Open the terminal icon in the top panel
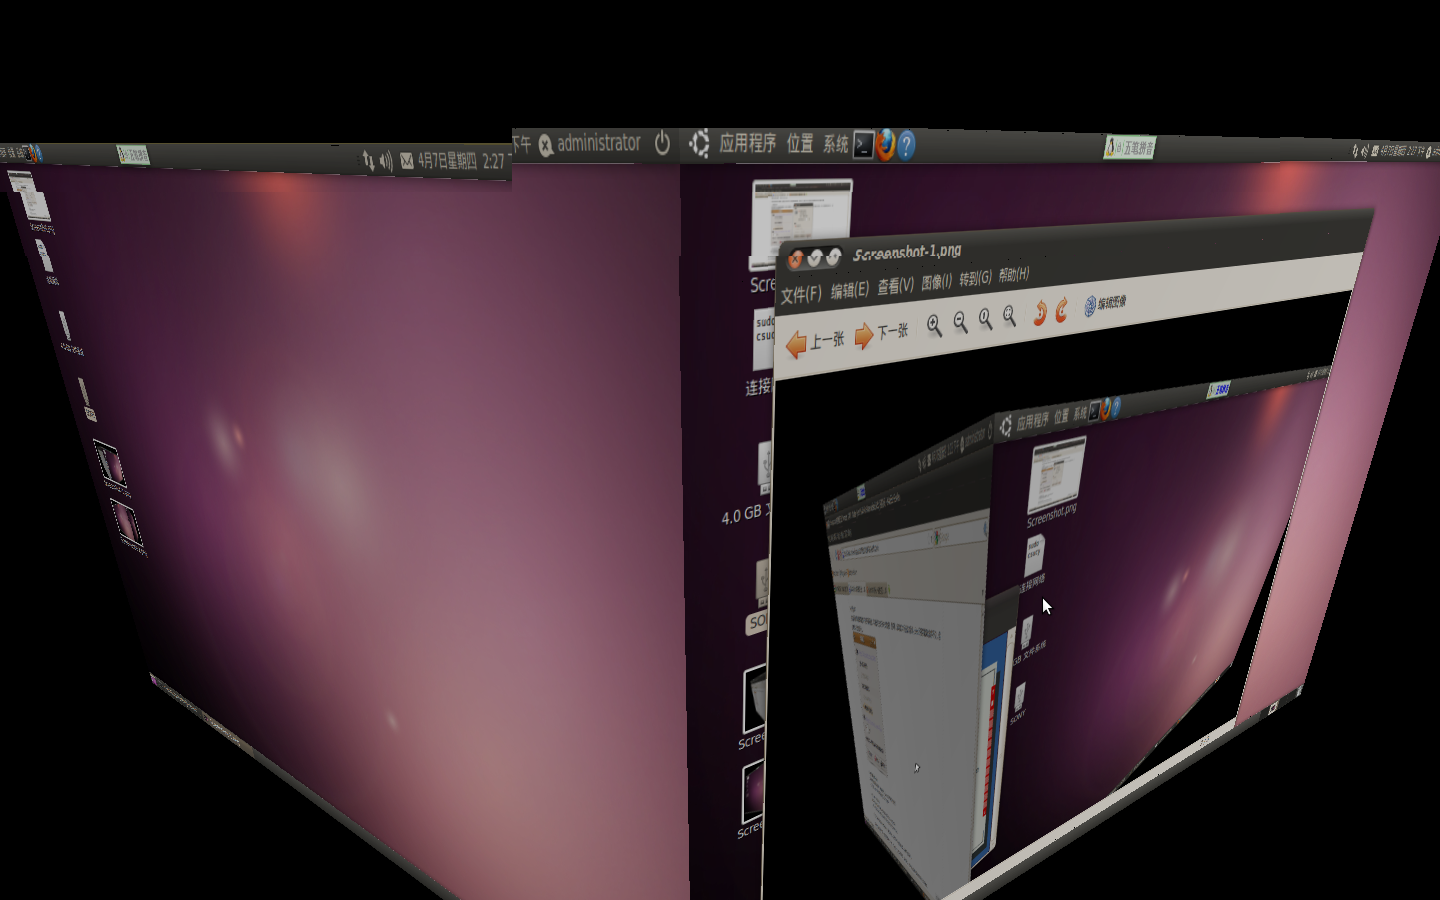The height and width of the screenshot is (900, 1440). (x=862, y=146)
